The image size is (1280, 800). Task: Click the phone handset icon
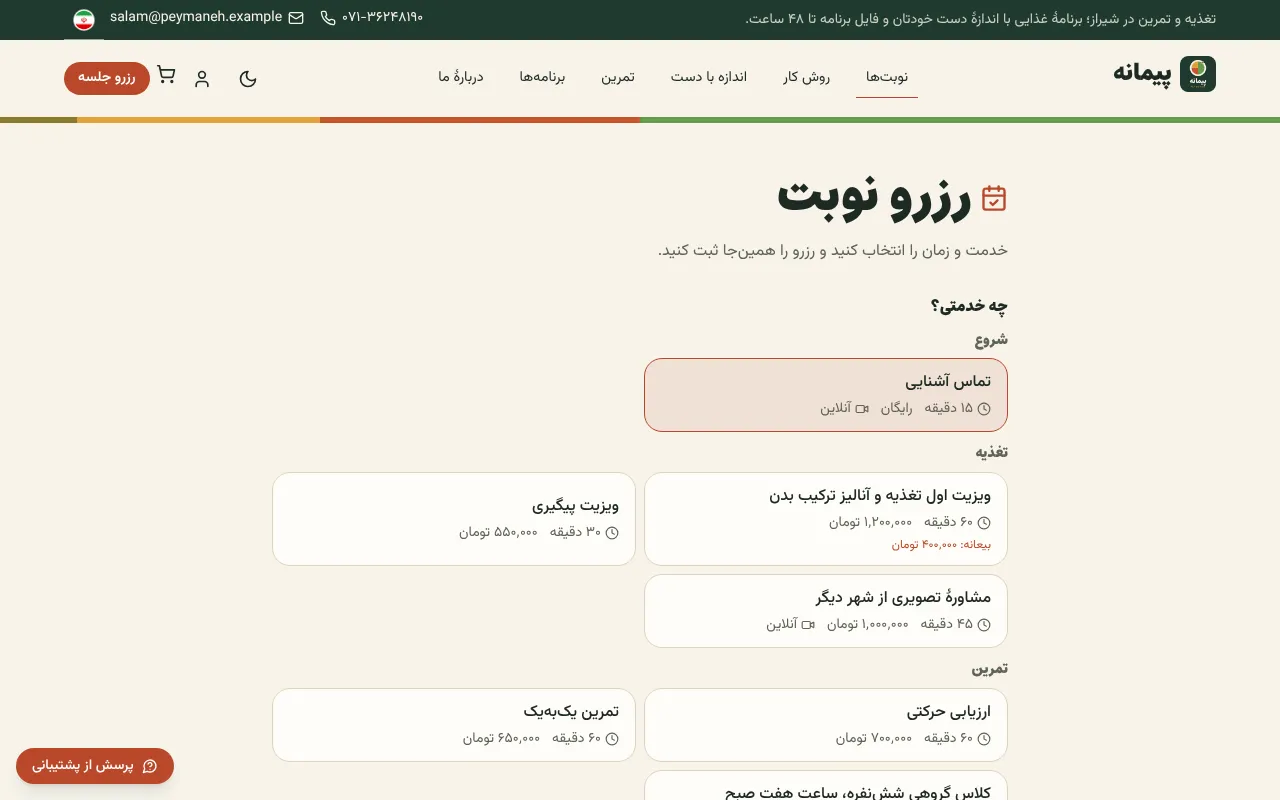pyautogui.click(x=328, y=18)
